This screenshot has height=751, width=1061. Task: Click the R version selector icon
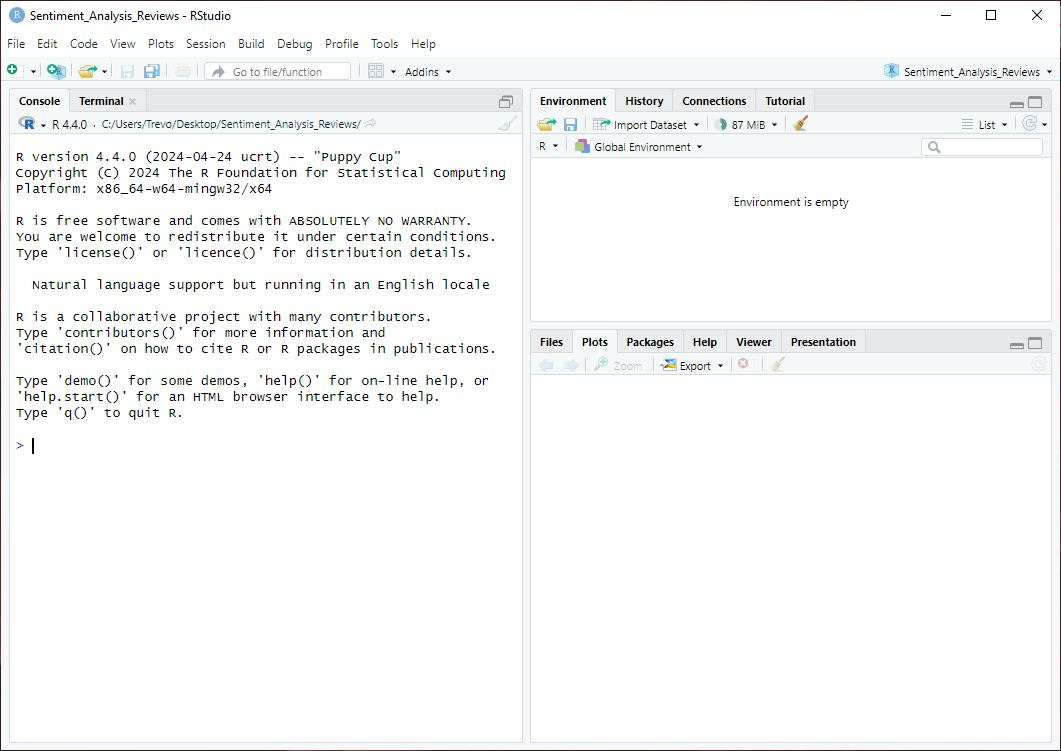[27, 124]
